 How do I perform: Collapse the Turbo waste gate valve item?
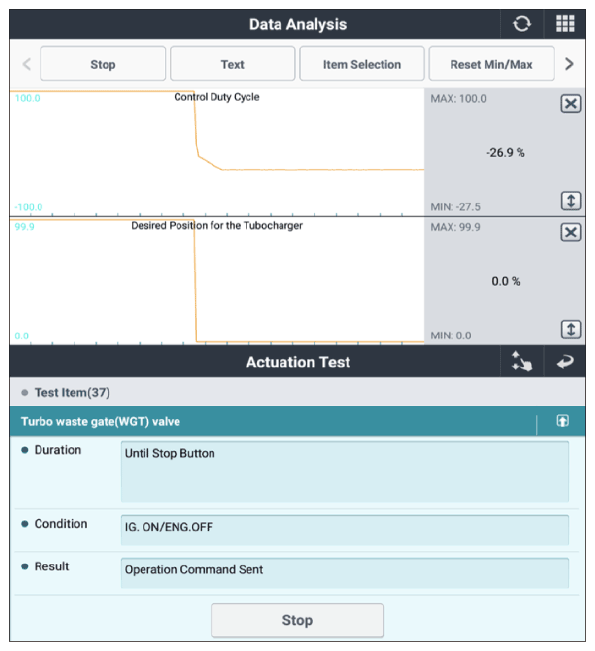pos(563,421)
